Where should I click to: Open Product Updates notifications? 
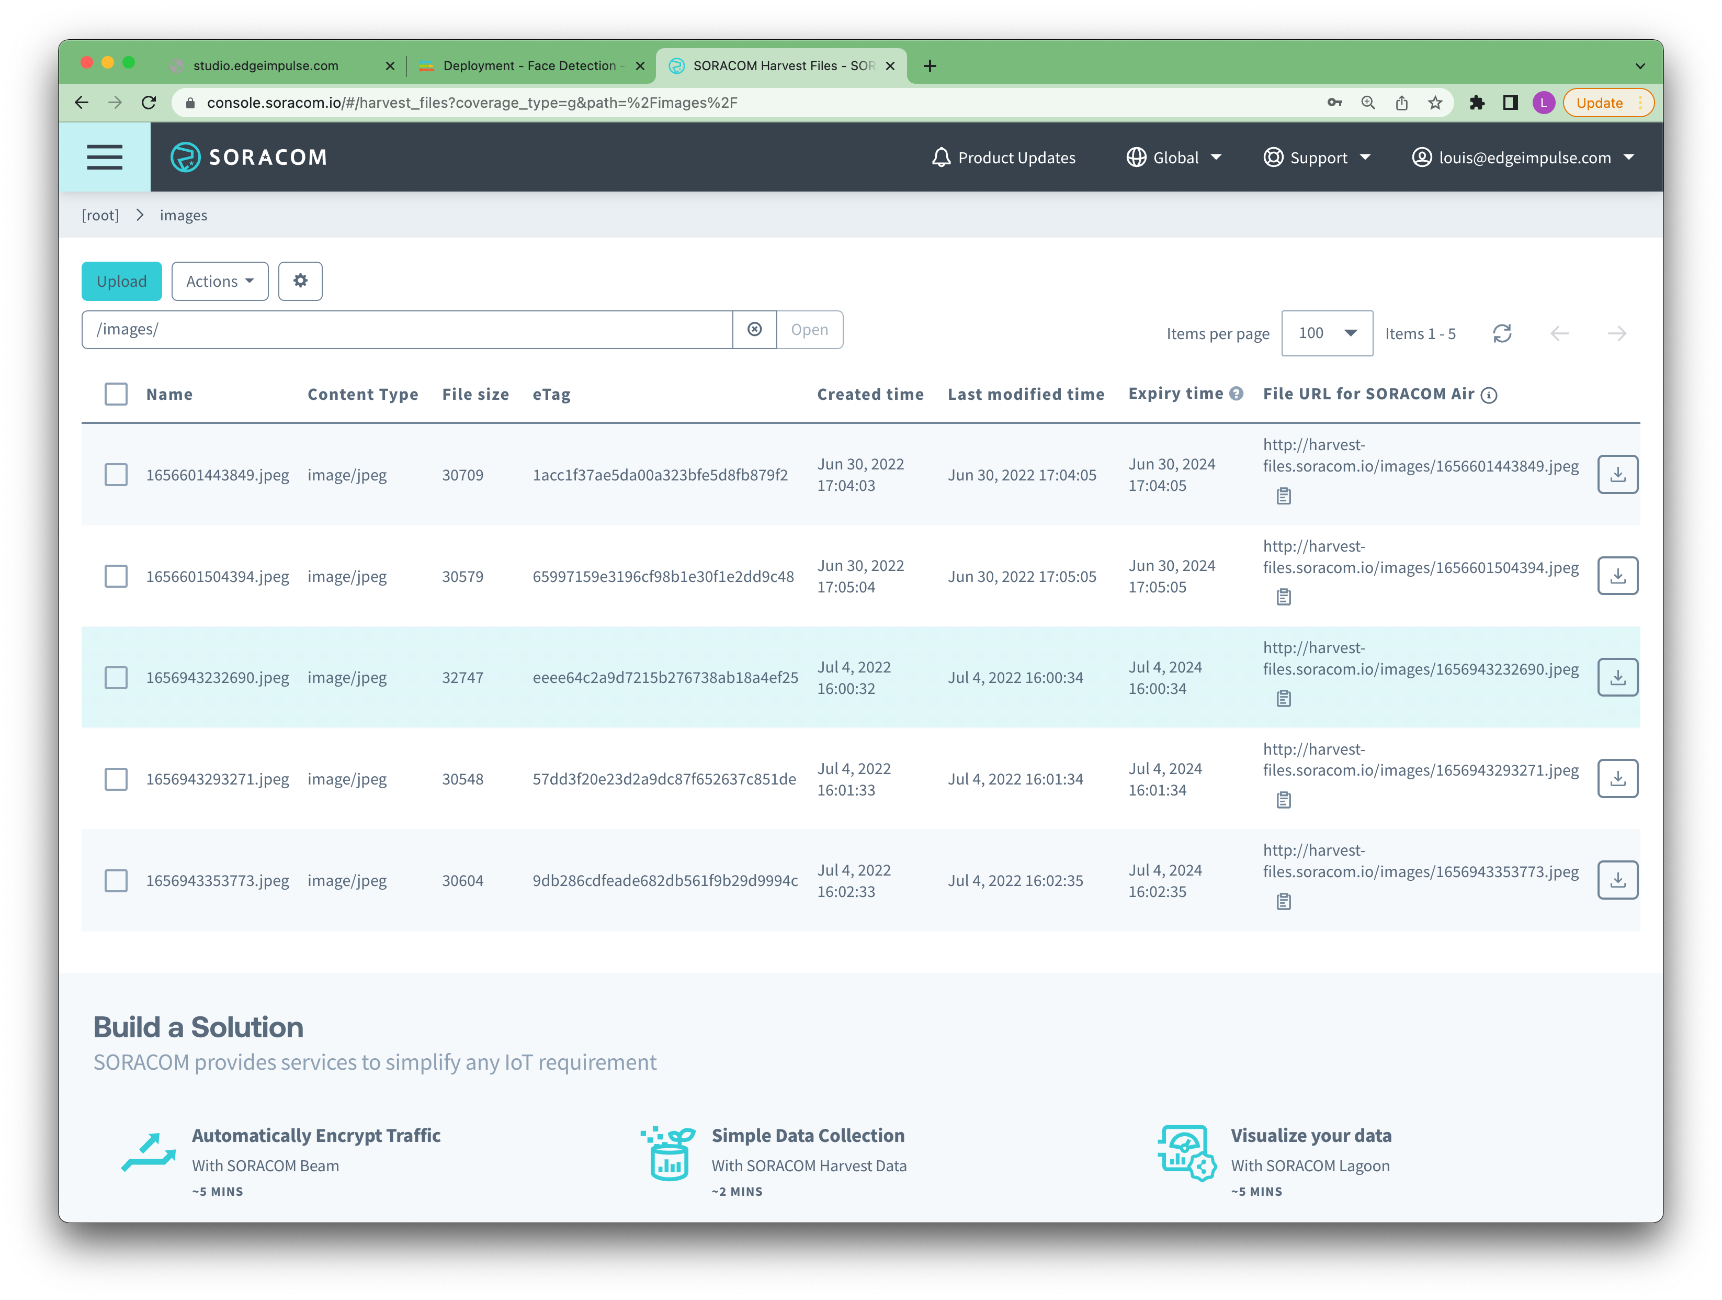pos(1003,157)
